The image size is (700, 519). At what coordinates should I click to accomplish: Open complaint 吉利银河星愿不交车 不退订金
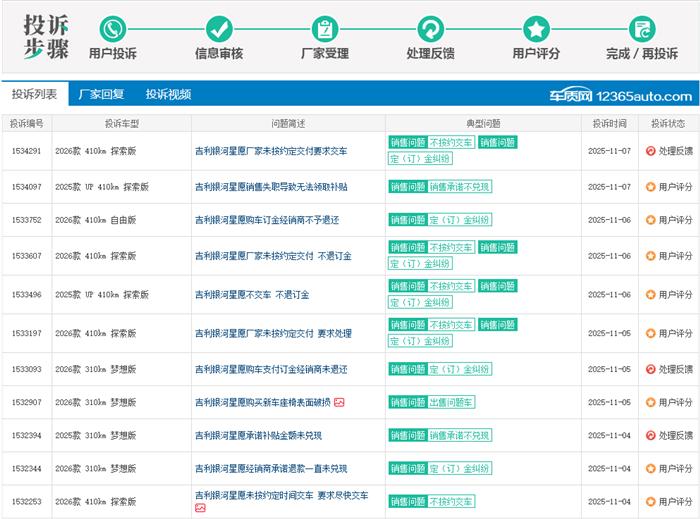[x=251, y=295]
